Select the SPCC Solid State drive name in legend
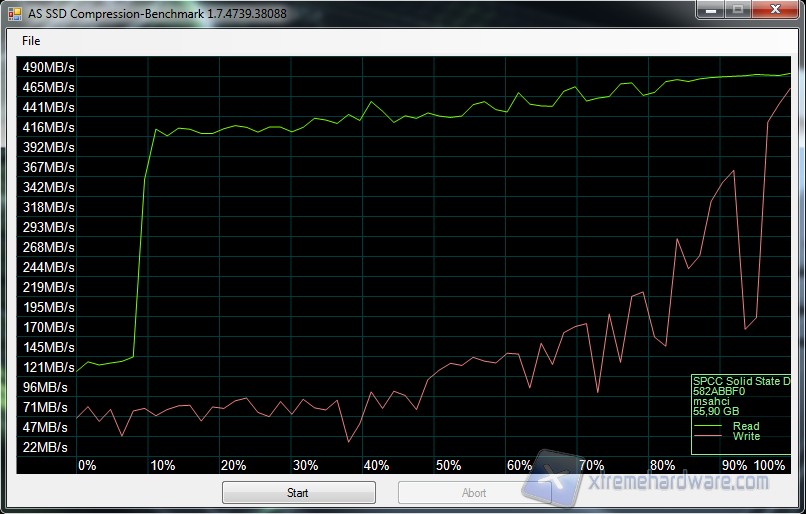806x514 pixels. [741, 381]
